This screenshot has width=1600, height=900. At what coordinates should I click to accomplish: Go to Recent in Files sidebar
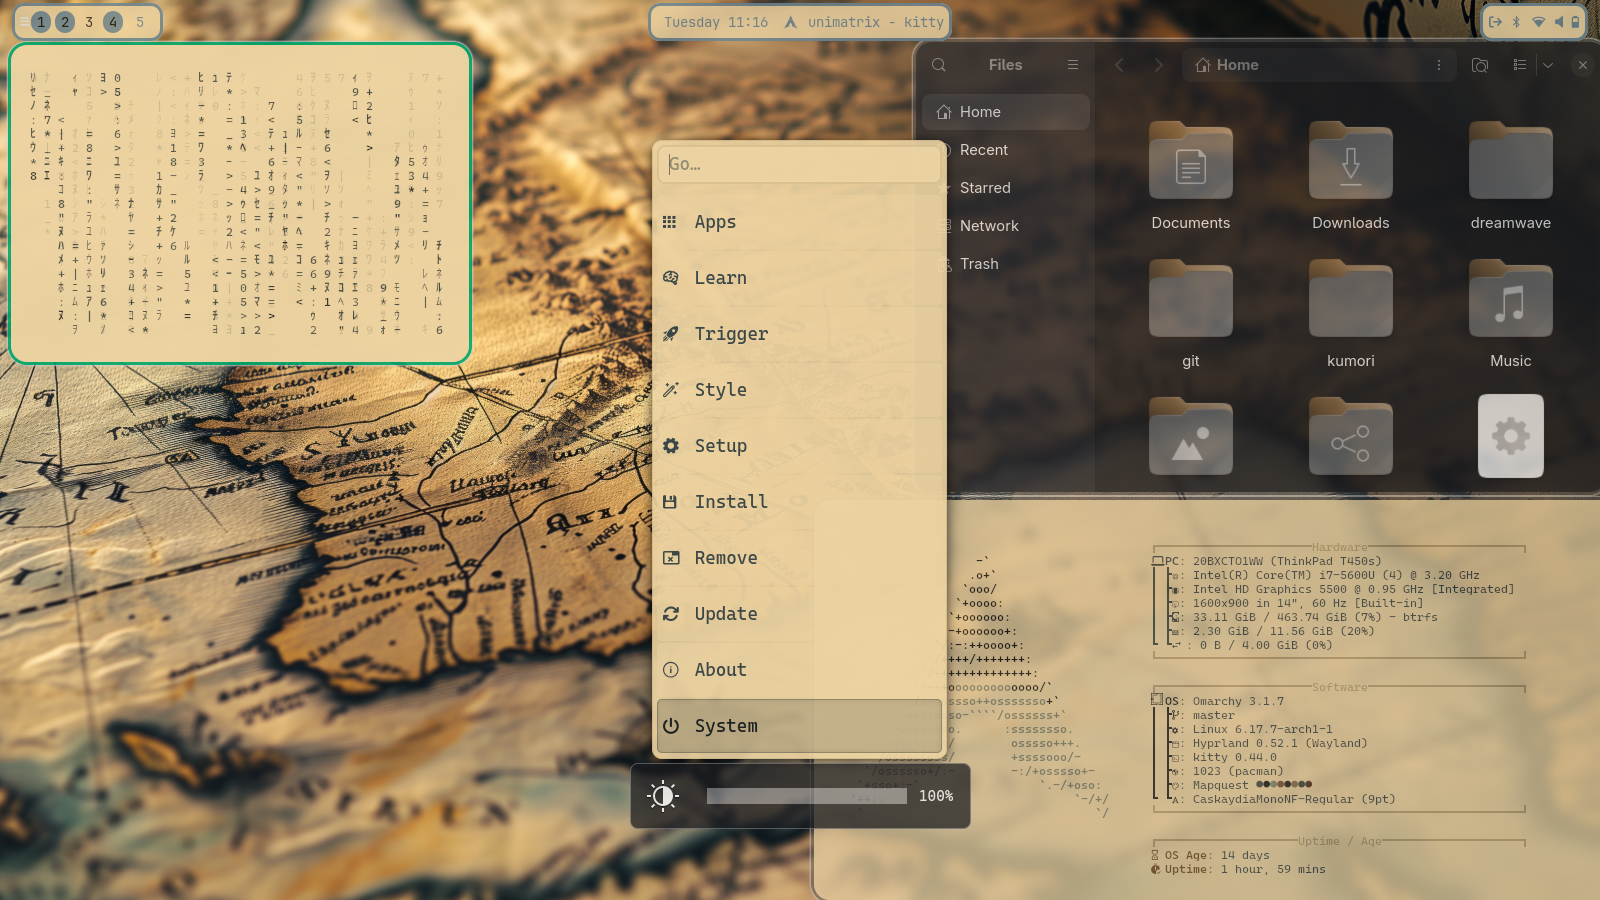(983, 150)
